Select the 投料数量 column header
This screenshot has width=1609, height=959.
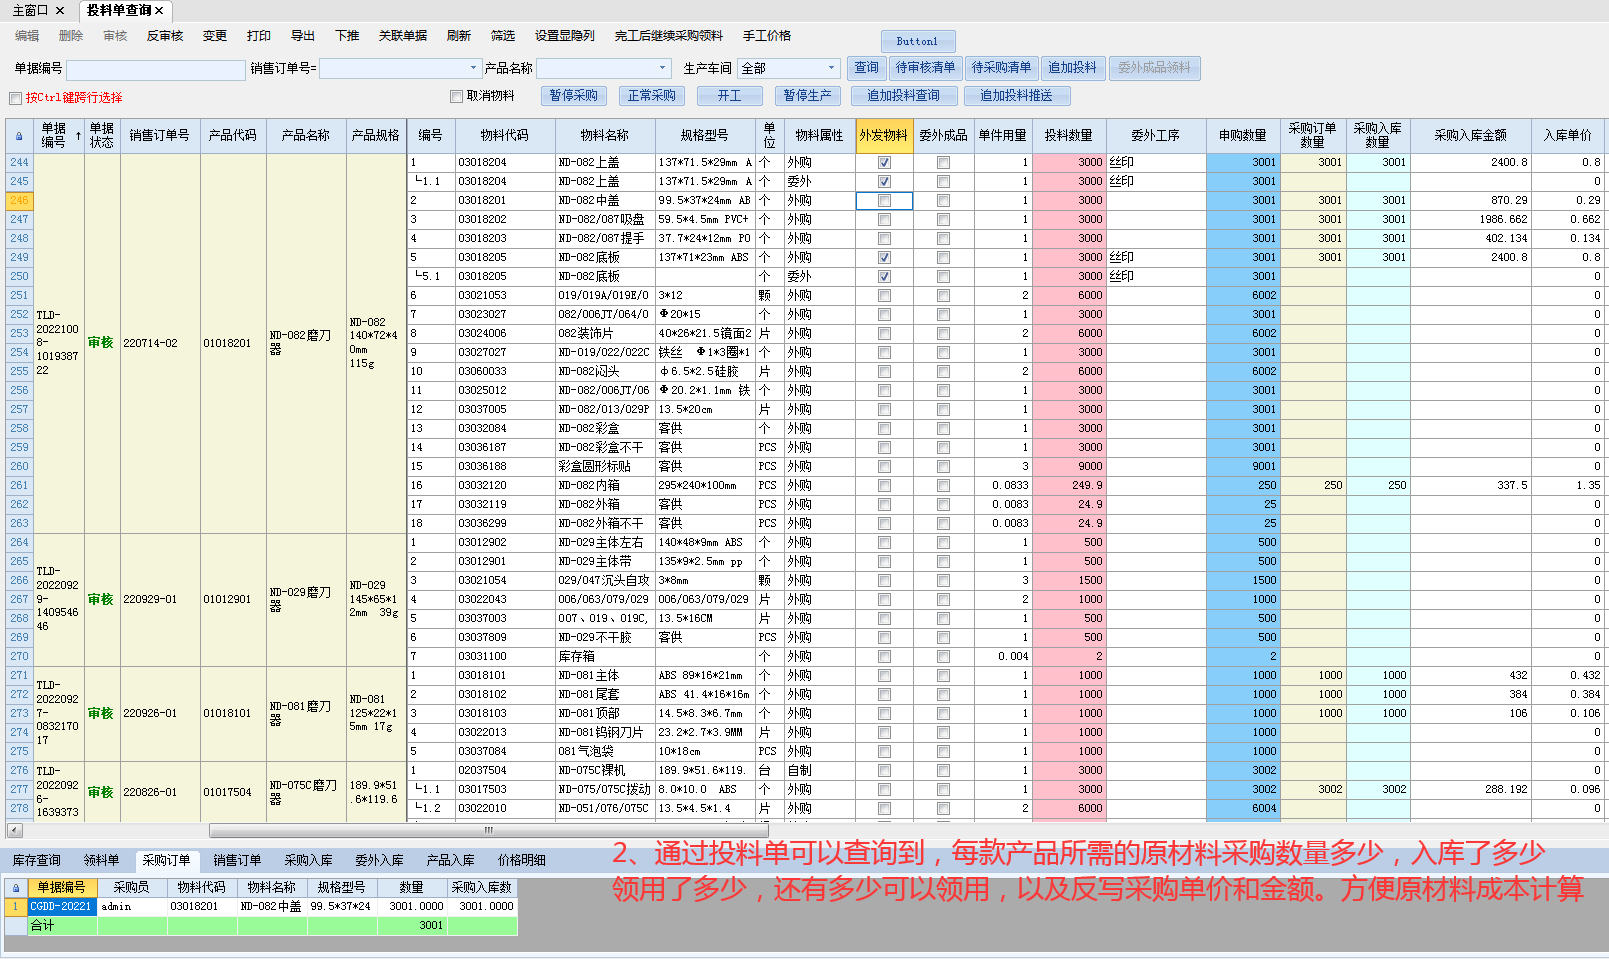(1069, 136)
